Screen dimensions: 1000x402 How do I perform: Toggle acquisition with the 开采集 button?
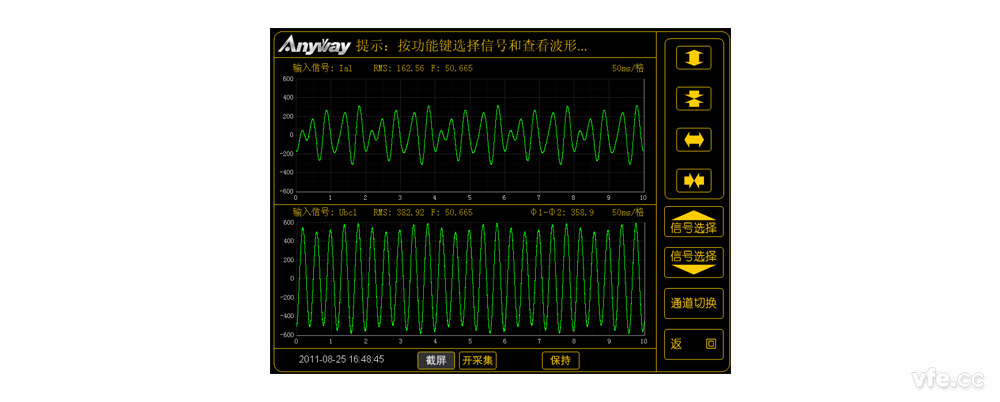click(477, 361)
